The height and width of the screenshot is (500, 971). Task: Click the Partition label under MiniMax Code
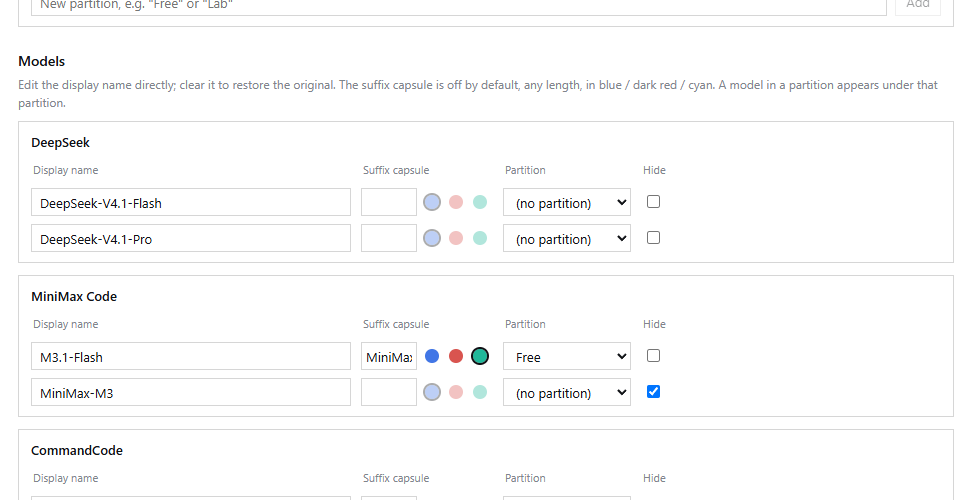click(x=525, y=324)
